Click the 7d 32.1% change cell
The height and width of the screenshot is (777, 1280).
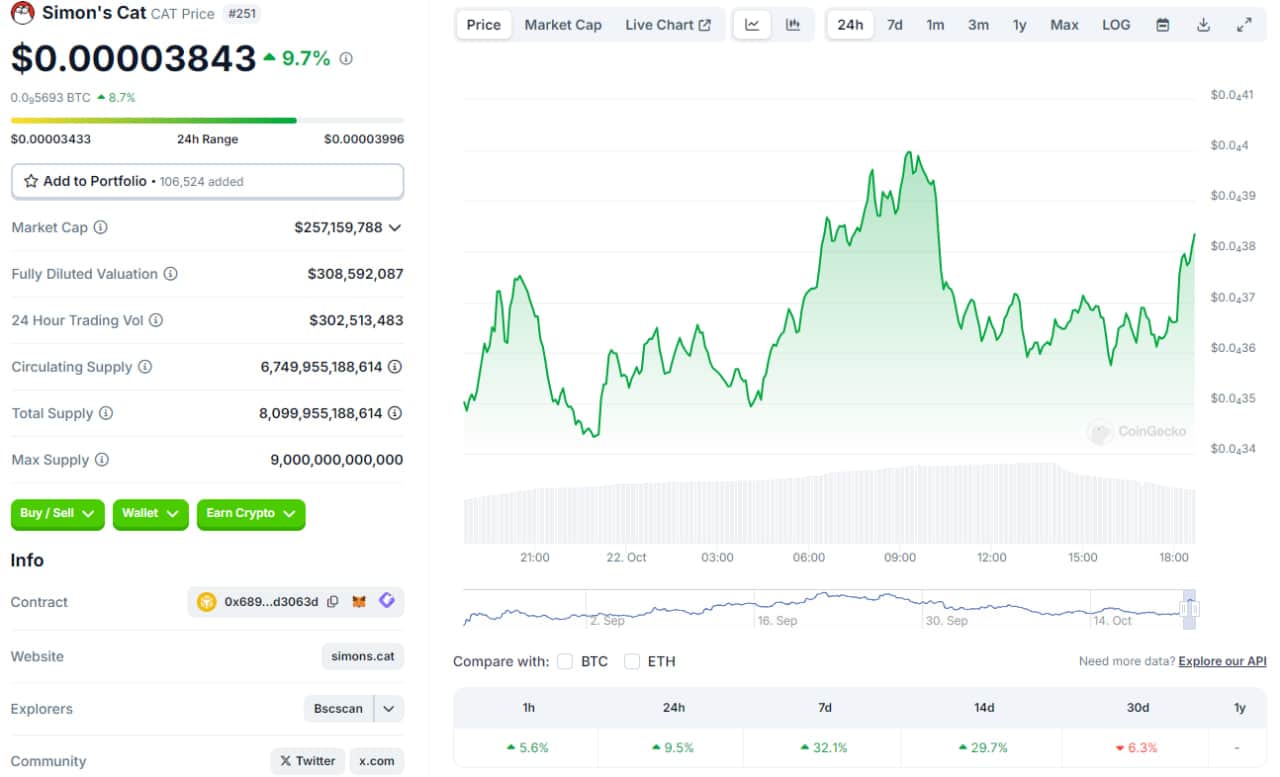(x=824, y=748)
